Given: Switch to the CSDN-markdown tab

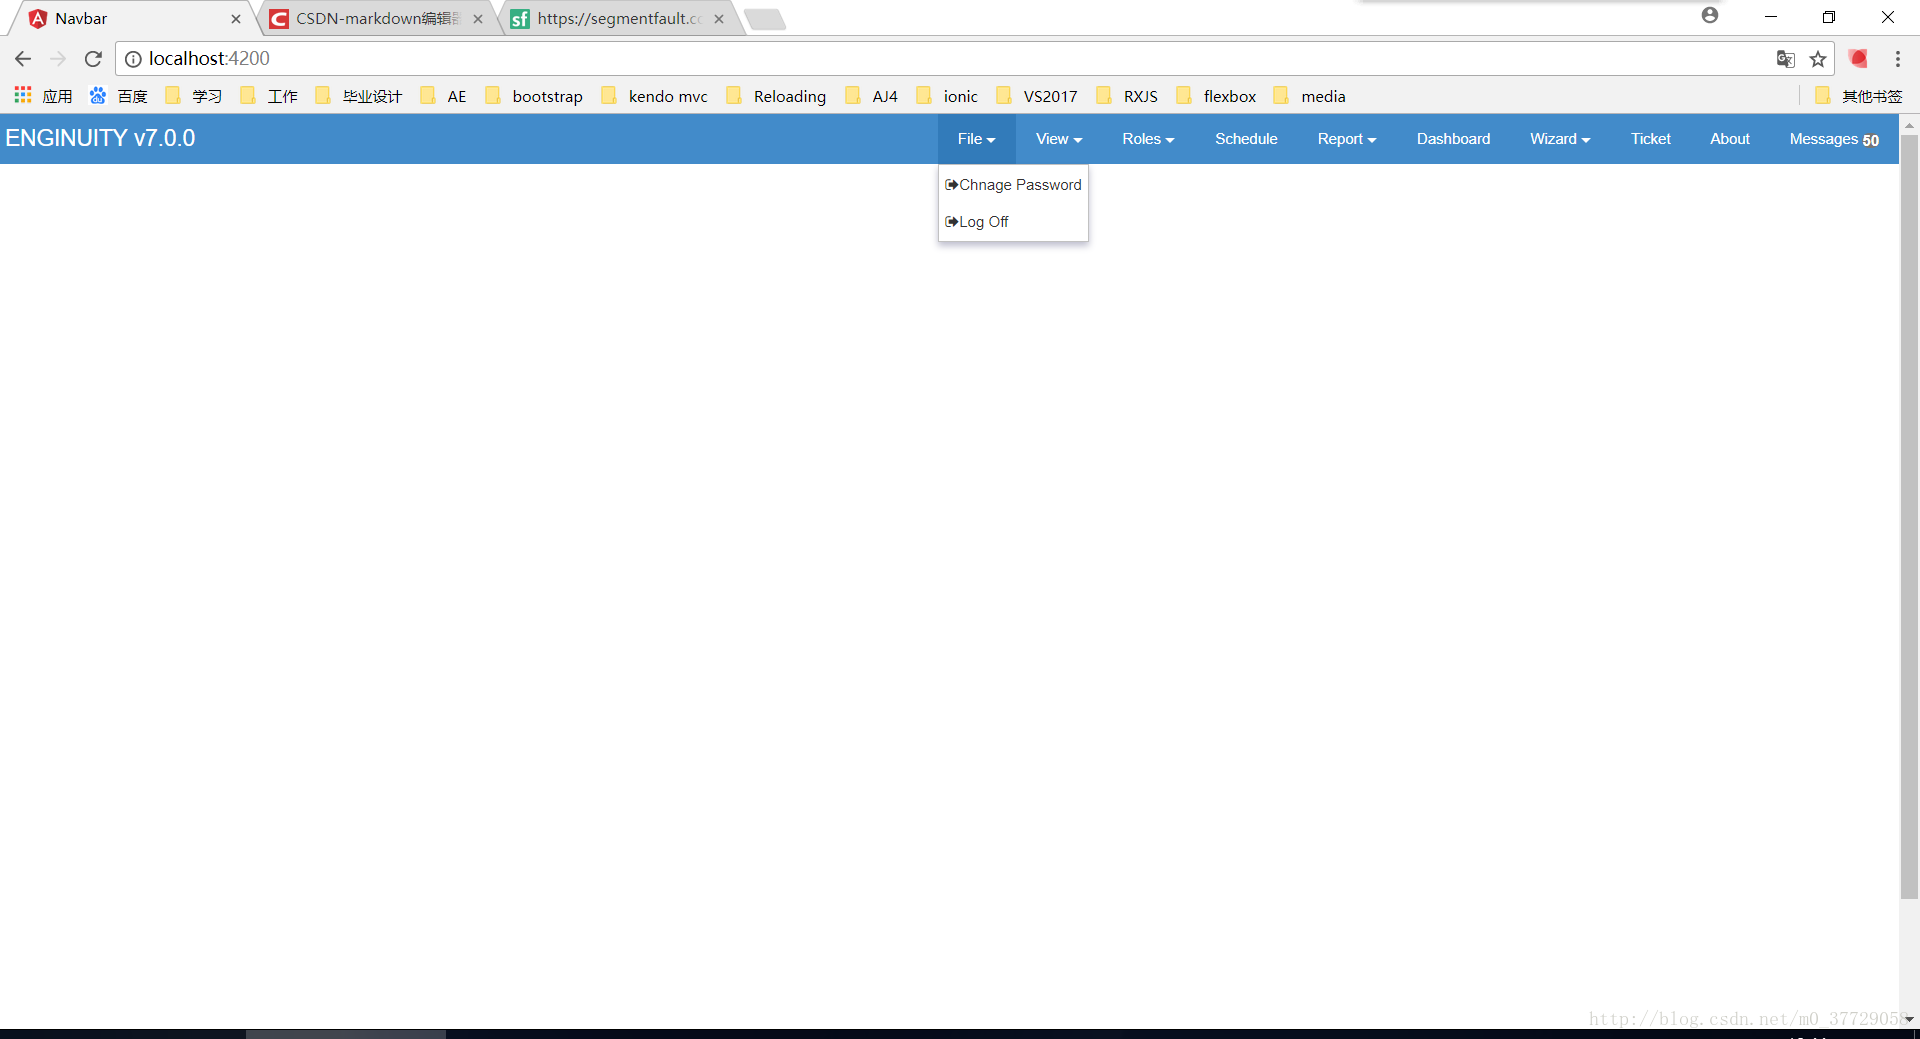Looking at the screenshot, I should (376, 18).
